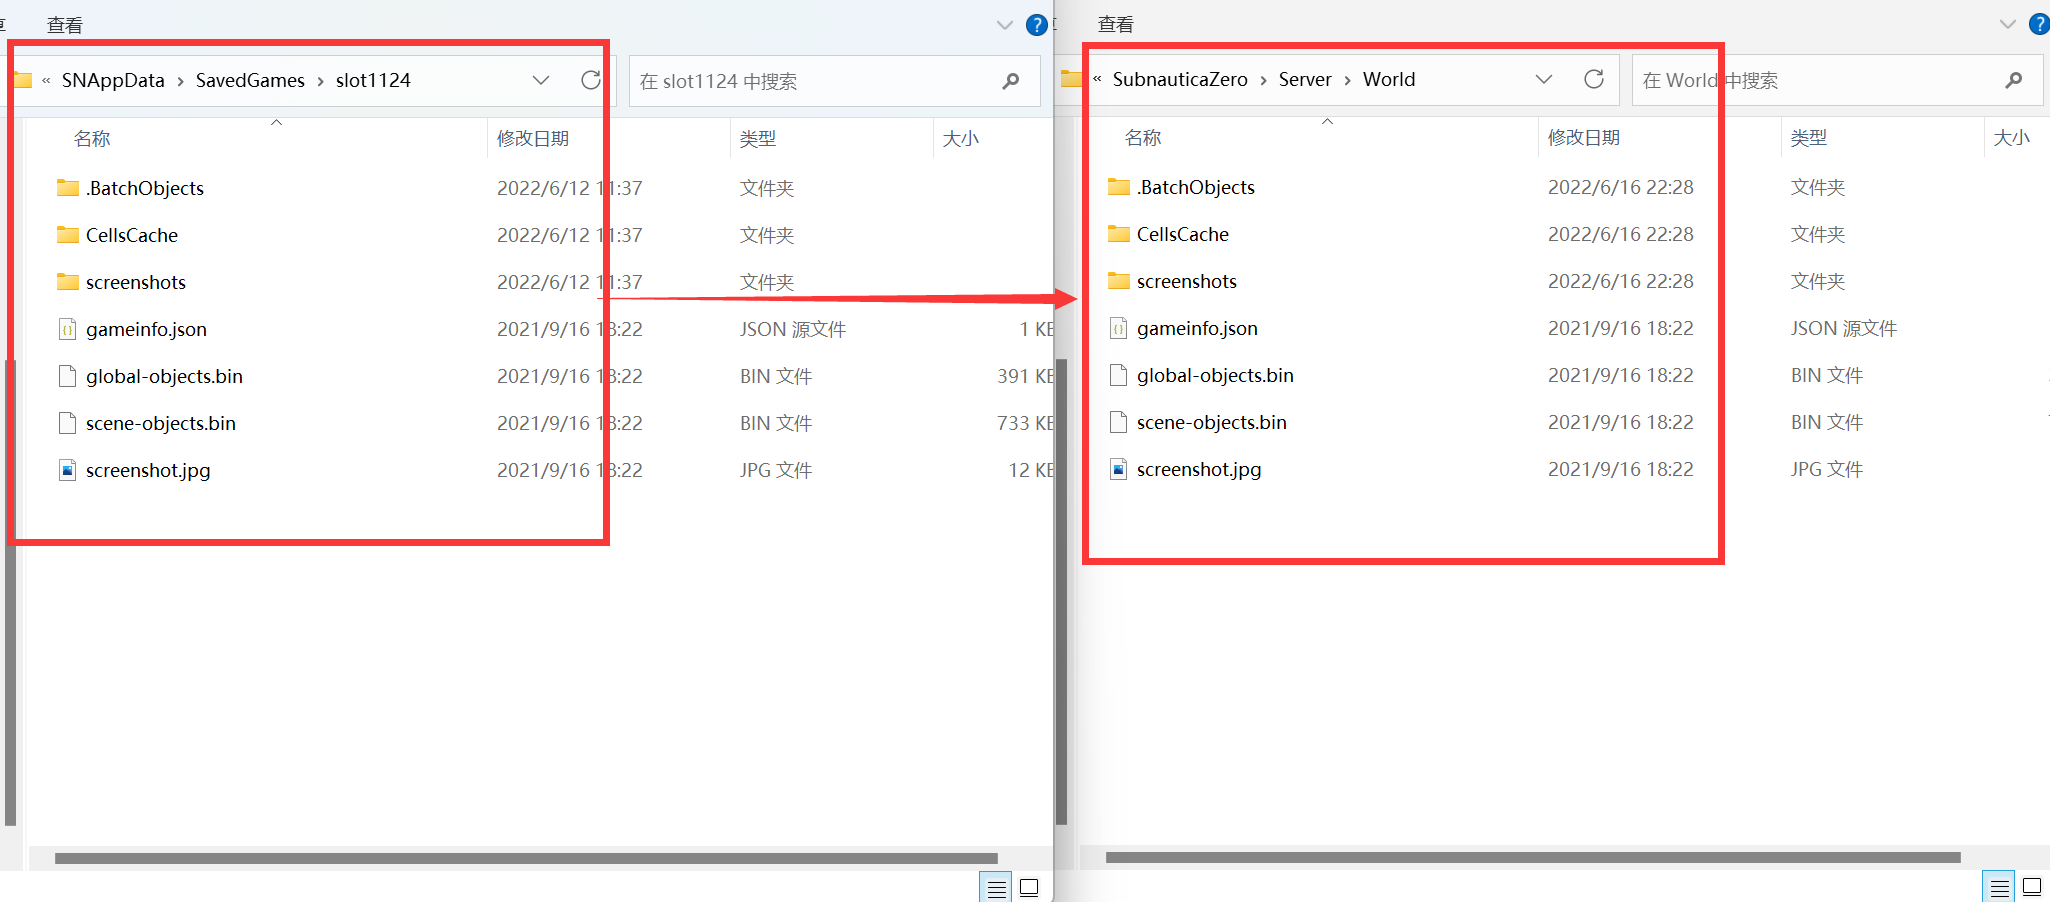The width and height of the screenshot is (2050, 902).
Task: Open subfolder chevron after SNAppData
Action: 180,81
